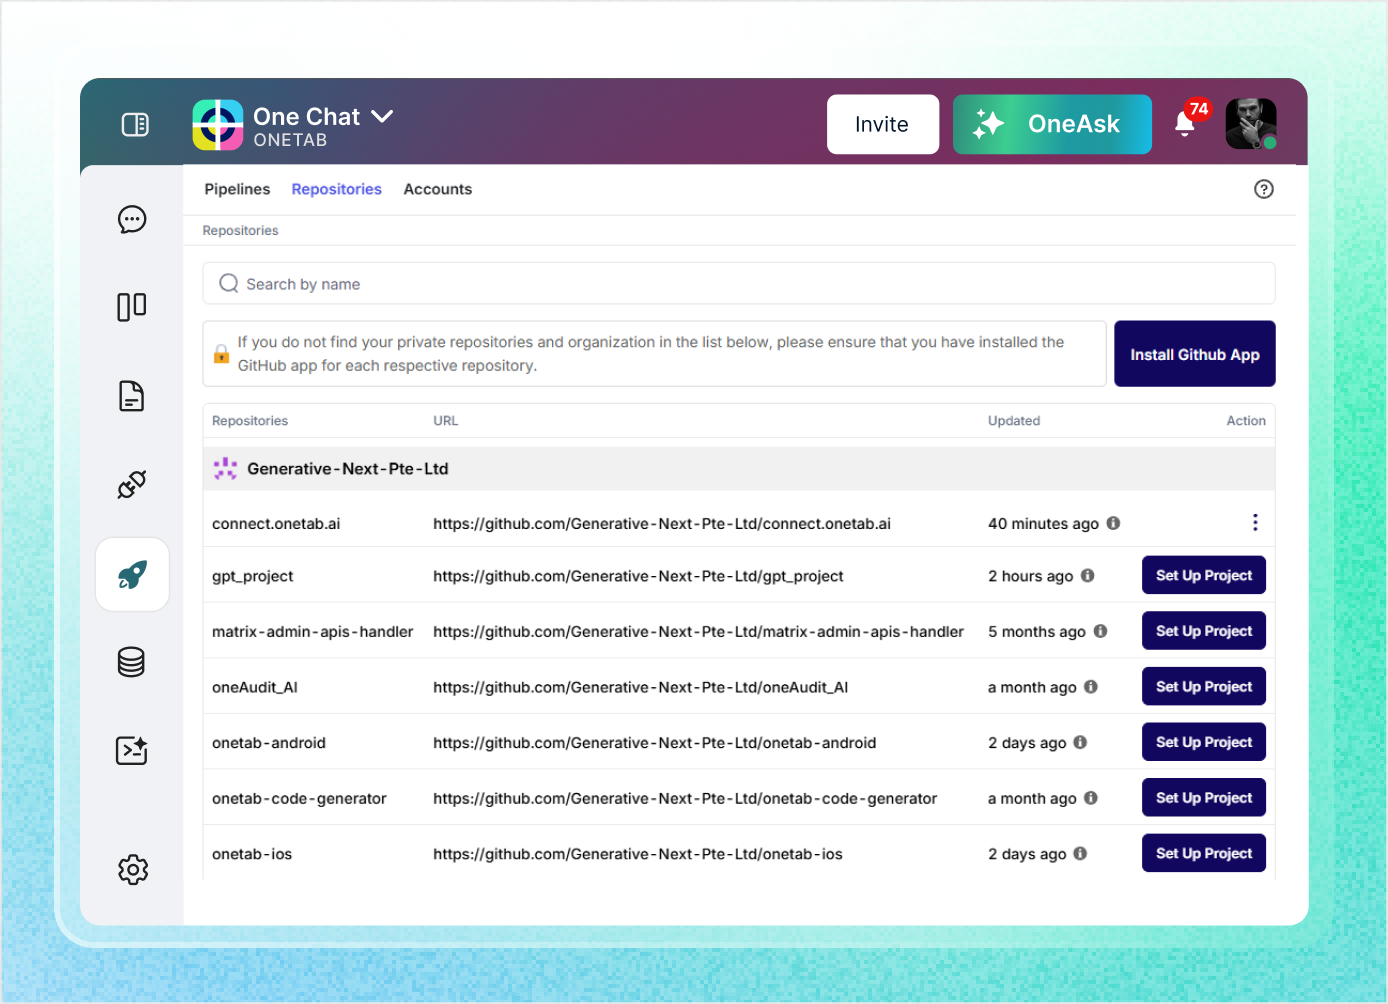Toggle the sidebar panel icon

click(x=135, y=124)
